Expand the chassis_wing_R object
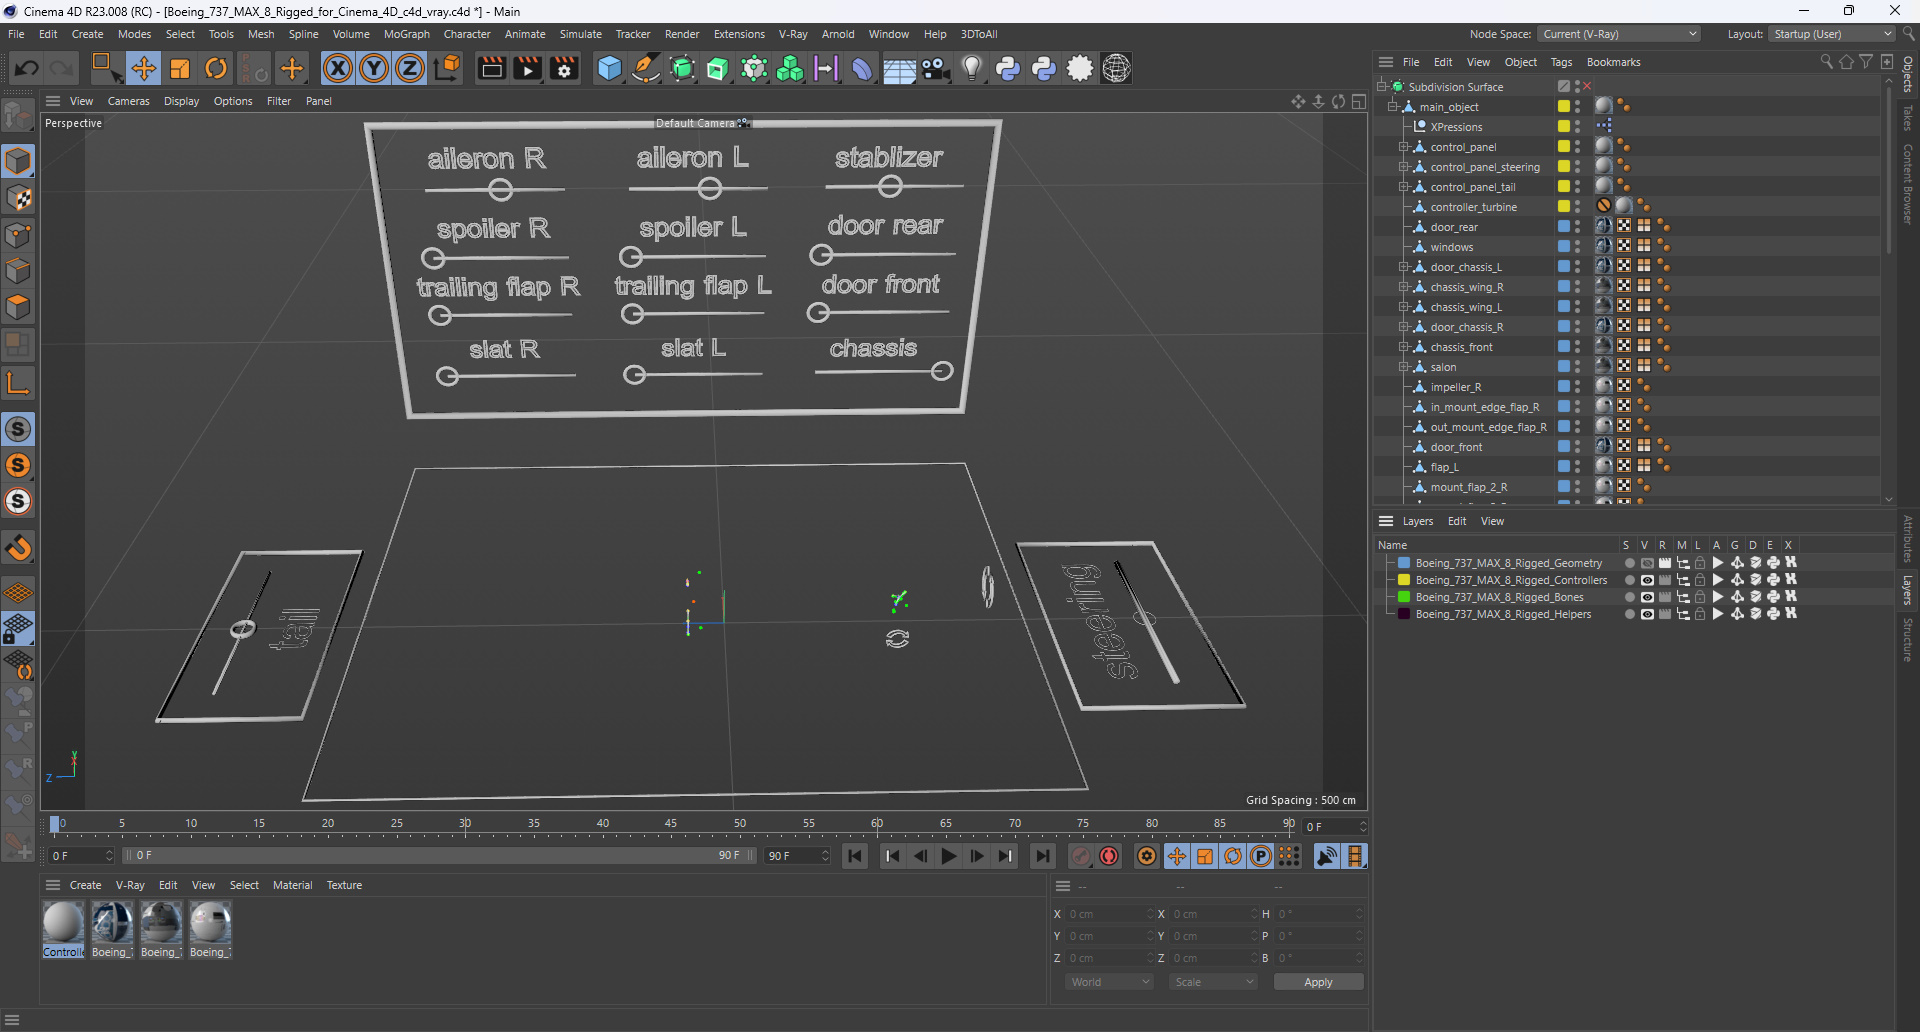The height and width of the screenshot is (1032, 1920). tap(1404, 287)
